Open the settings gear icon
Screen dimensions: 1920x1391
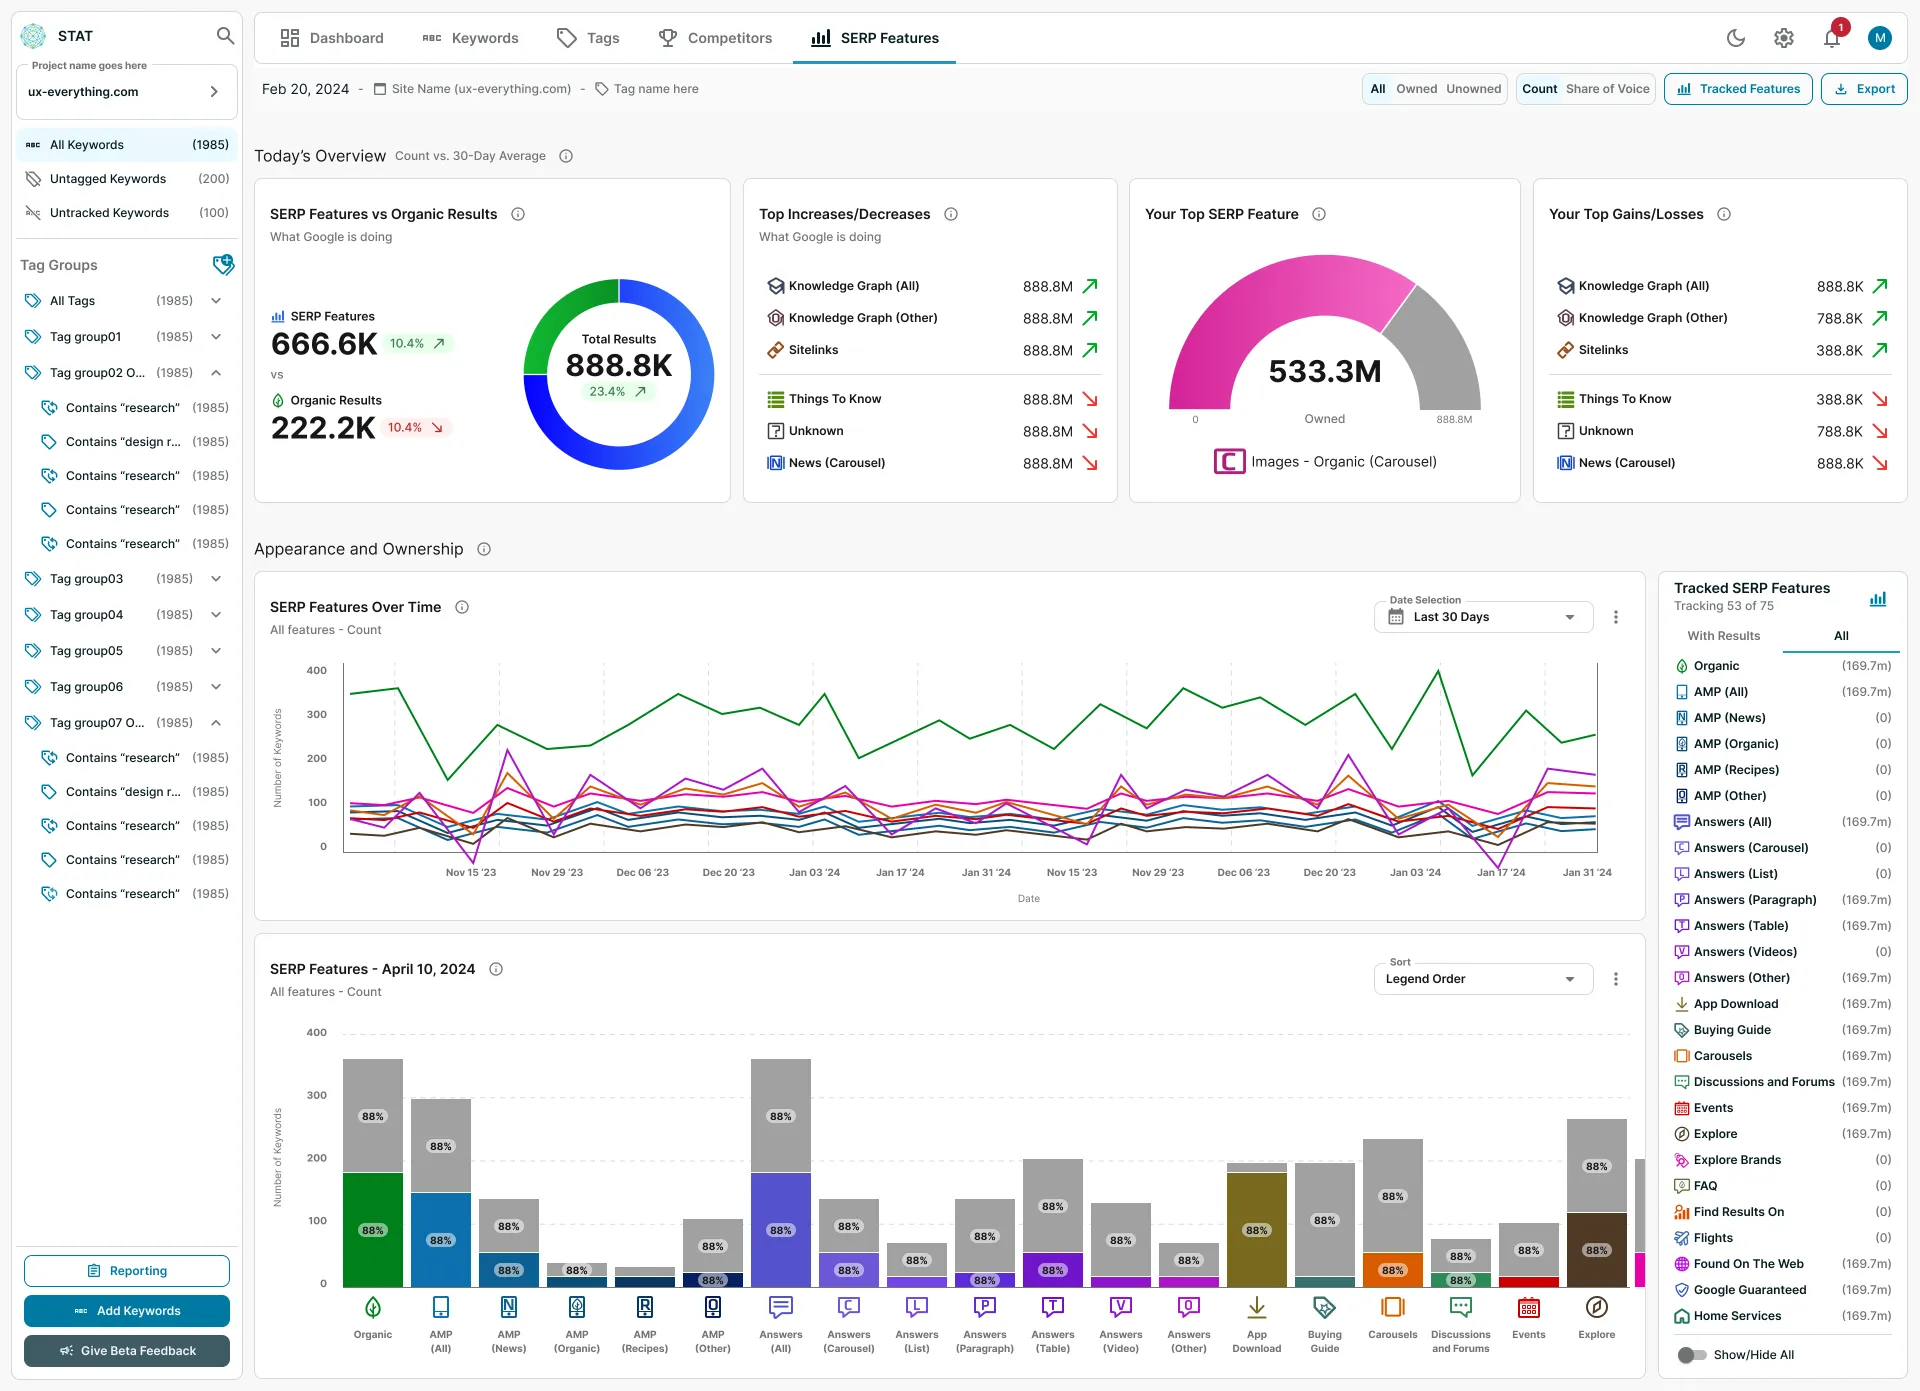click(x=1784, y=38)
